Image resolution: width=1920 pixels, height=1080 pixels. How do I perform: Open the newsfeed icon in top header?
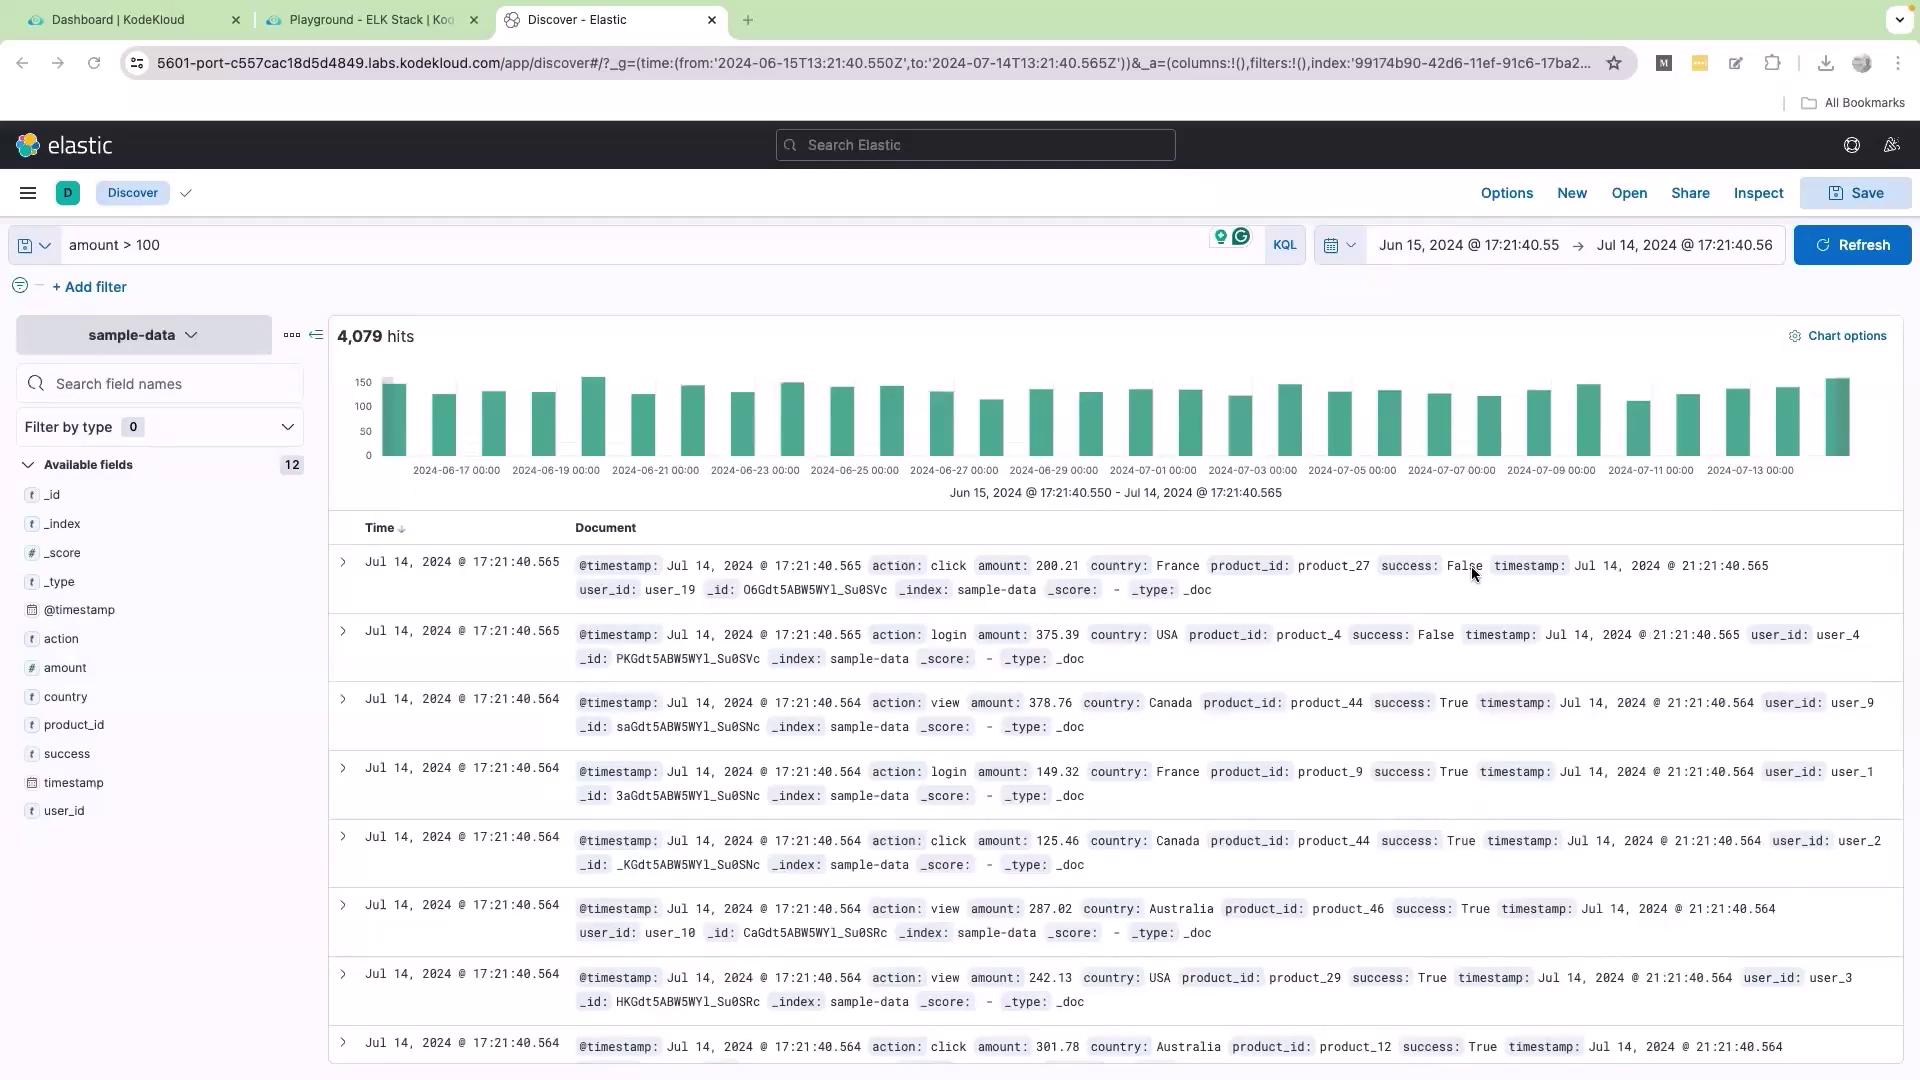[x=1891, y=145]
